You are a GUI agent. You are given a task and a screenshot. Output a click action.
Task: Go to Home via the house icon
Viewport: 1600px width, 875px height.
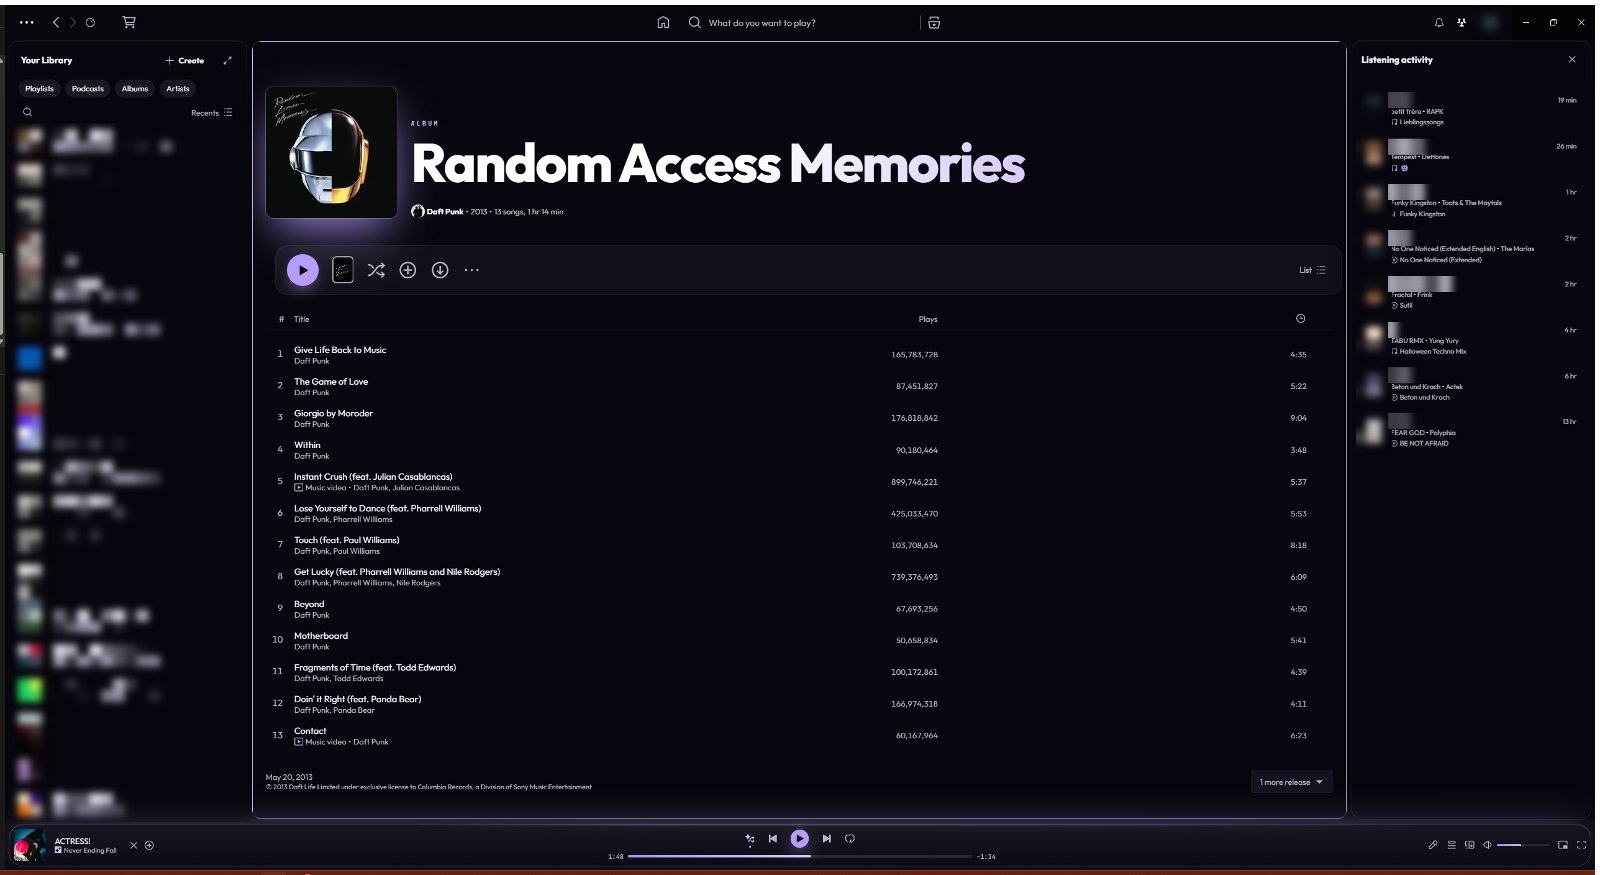[663, 22]
